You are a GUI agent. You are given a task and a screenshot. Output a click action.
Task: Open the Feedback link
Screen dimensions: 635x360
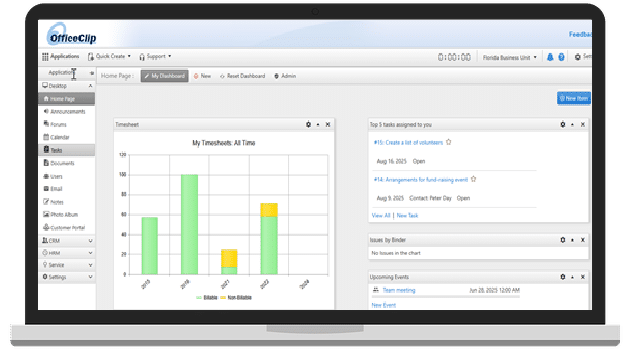coord(580,34)
